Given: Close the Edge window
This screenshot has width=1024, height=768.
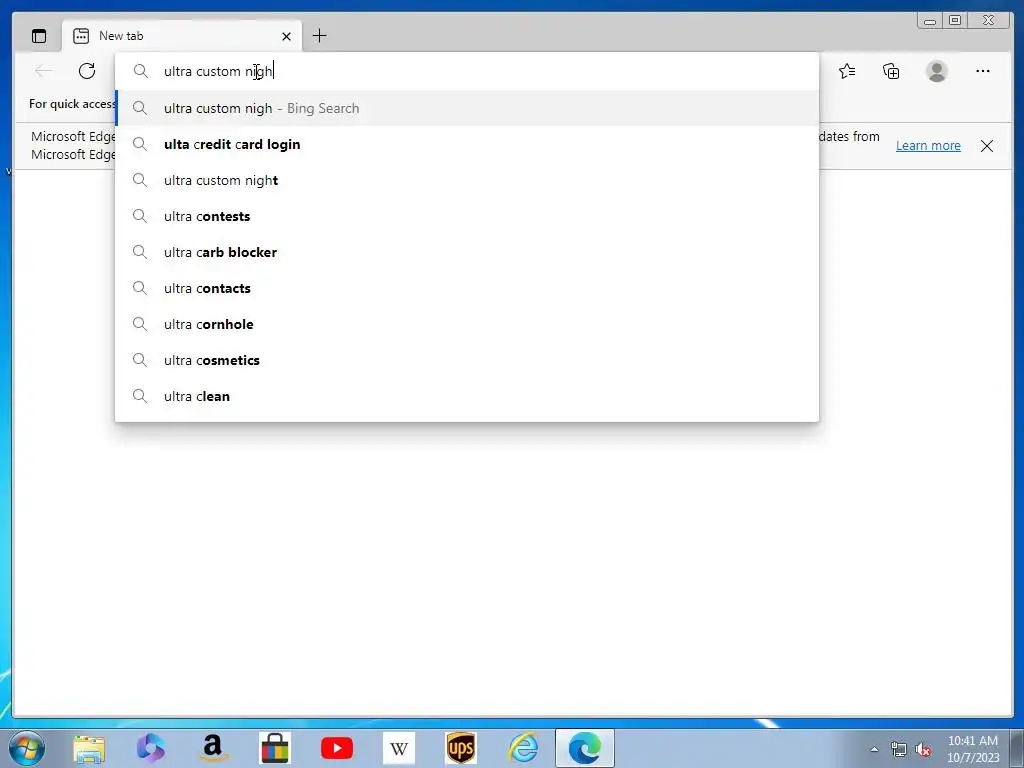Looking at the screenshot, I should click(989, 21).
